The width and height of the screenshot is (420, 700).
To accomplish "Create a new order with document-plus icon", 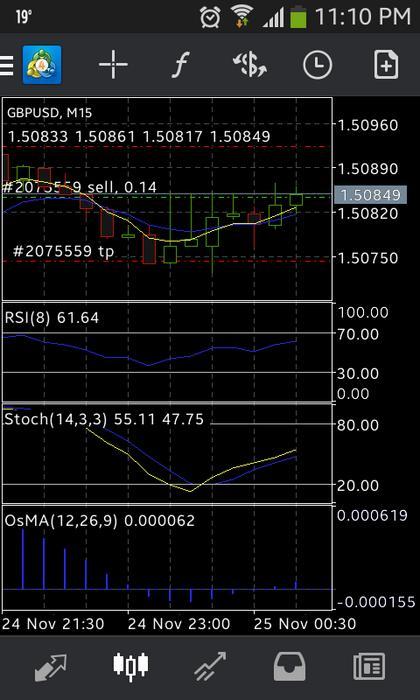I will (386, 65).
